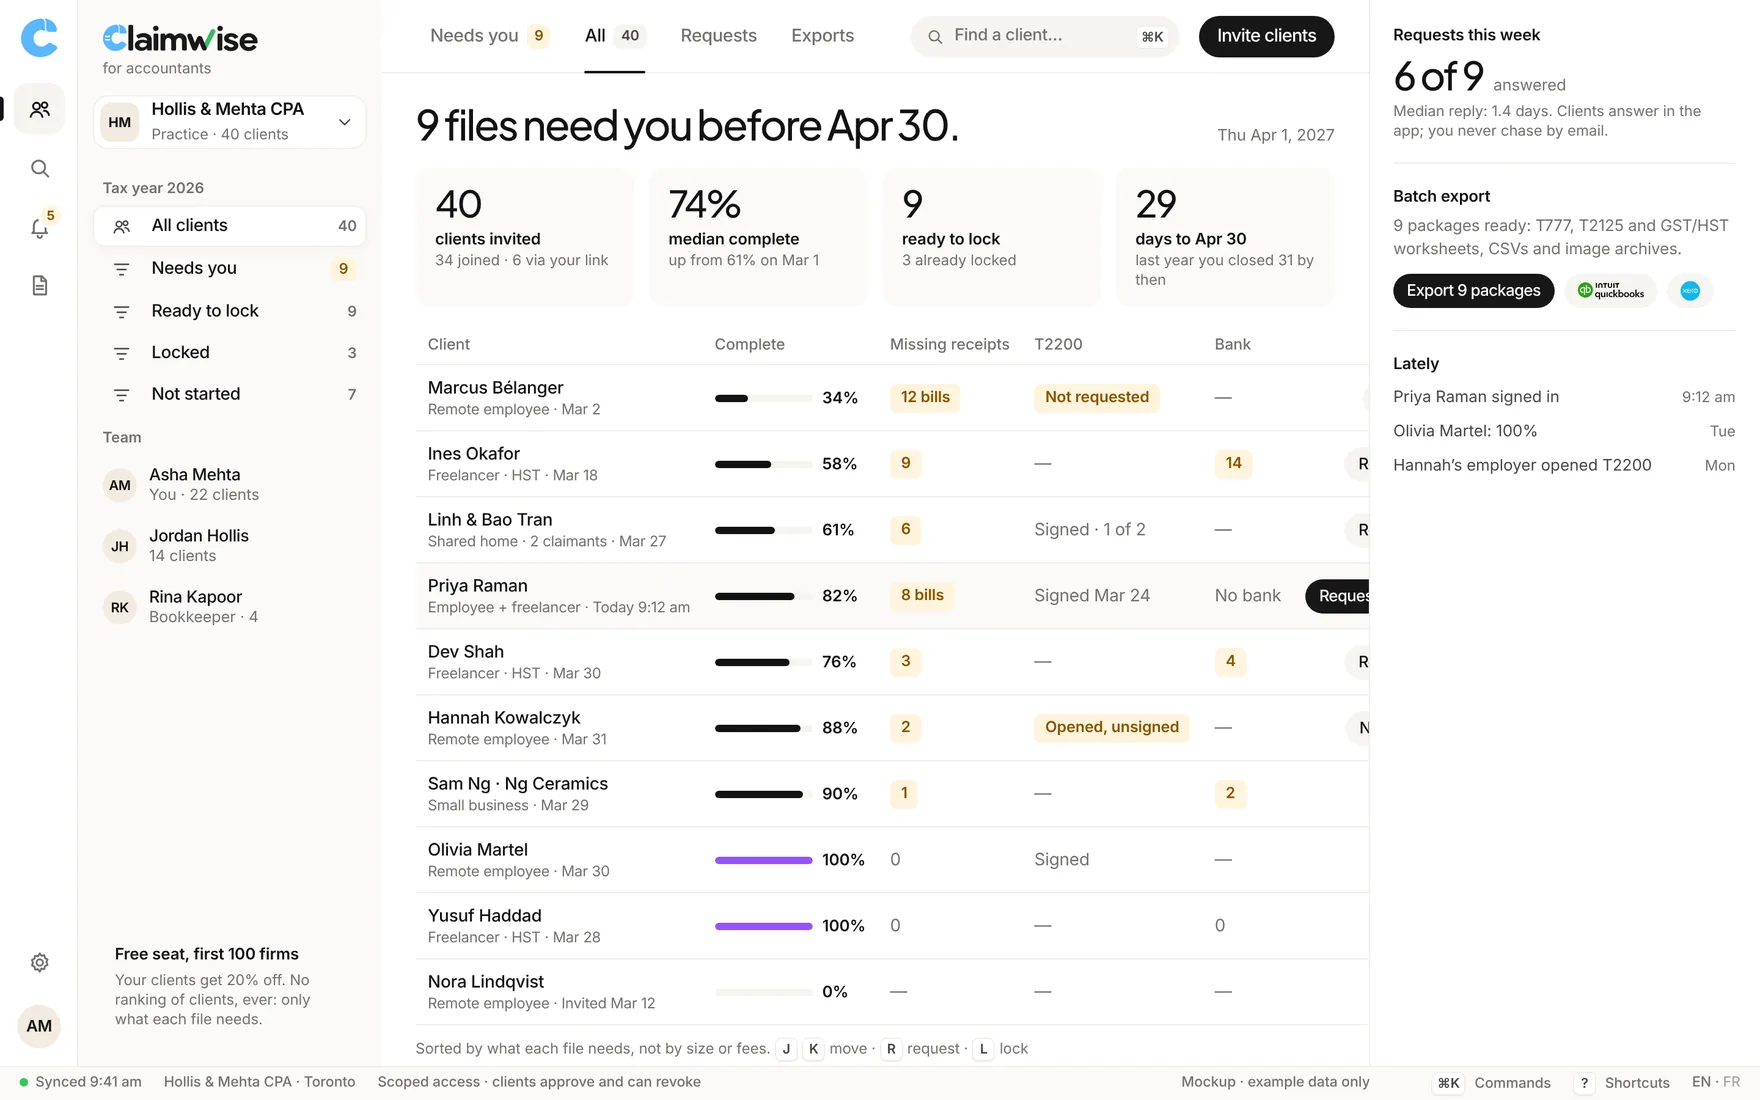Click Asha Mehta's AM team avatar
Screen dimensions: 1760x1100
pyautogui.click(x=120, y=485)
